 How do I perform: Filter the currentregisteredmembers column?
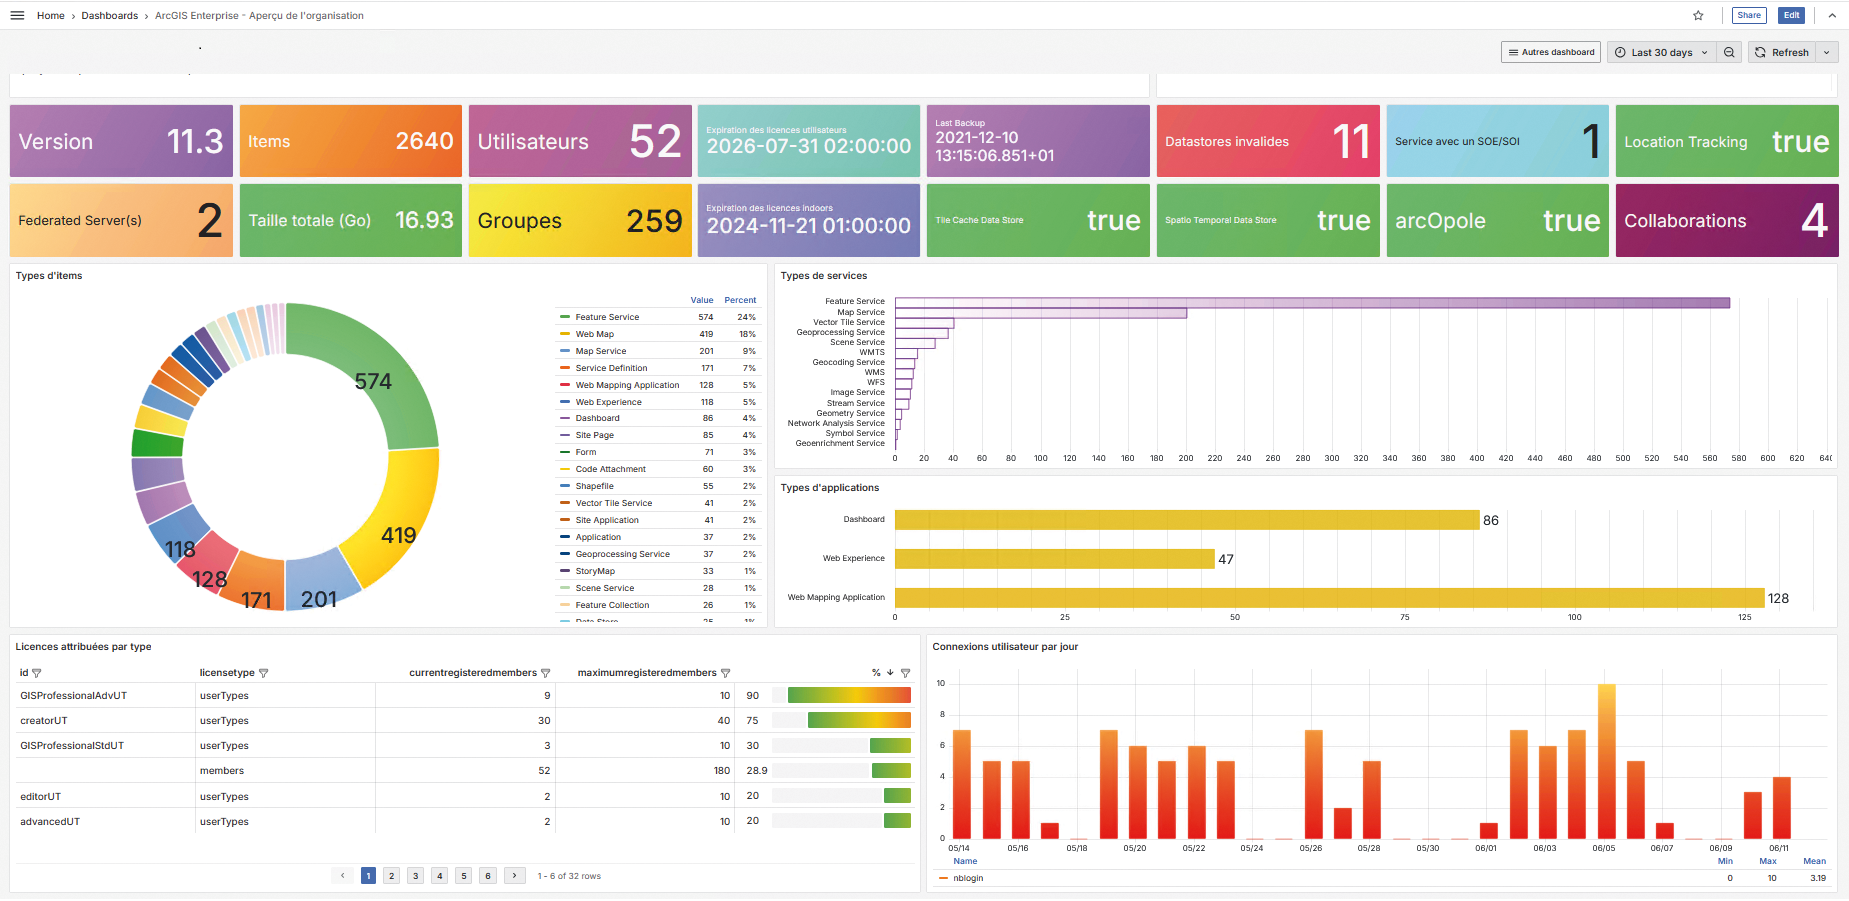[x=546, y=673]
